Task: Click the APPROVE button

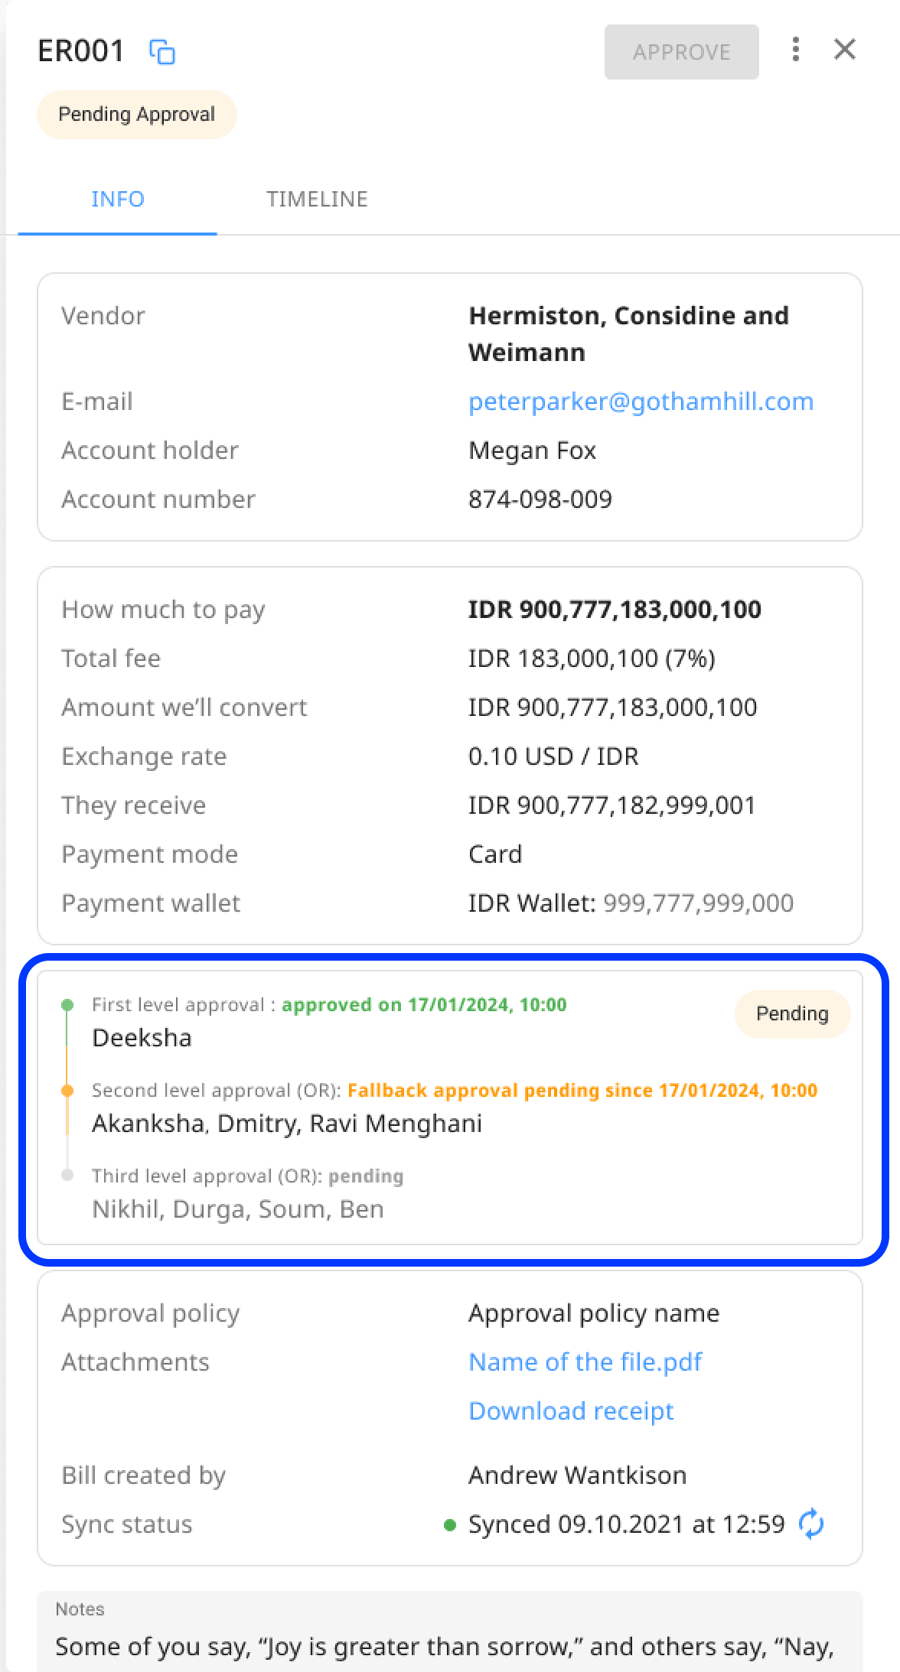Action: click(x=682, y=52)
